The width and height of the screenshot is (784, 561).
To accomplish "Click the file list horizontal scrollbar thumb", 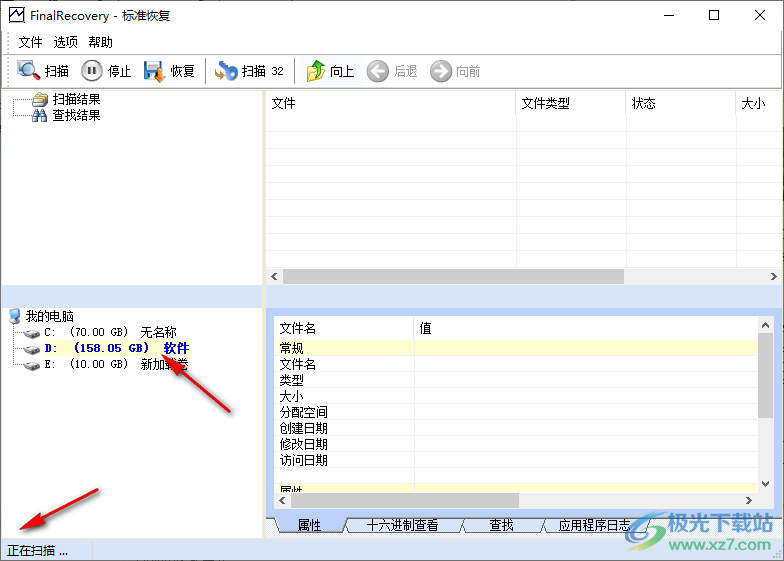I will click(454, 276).
